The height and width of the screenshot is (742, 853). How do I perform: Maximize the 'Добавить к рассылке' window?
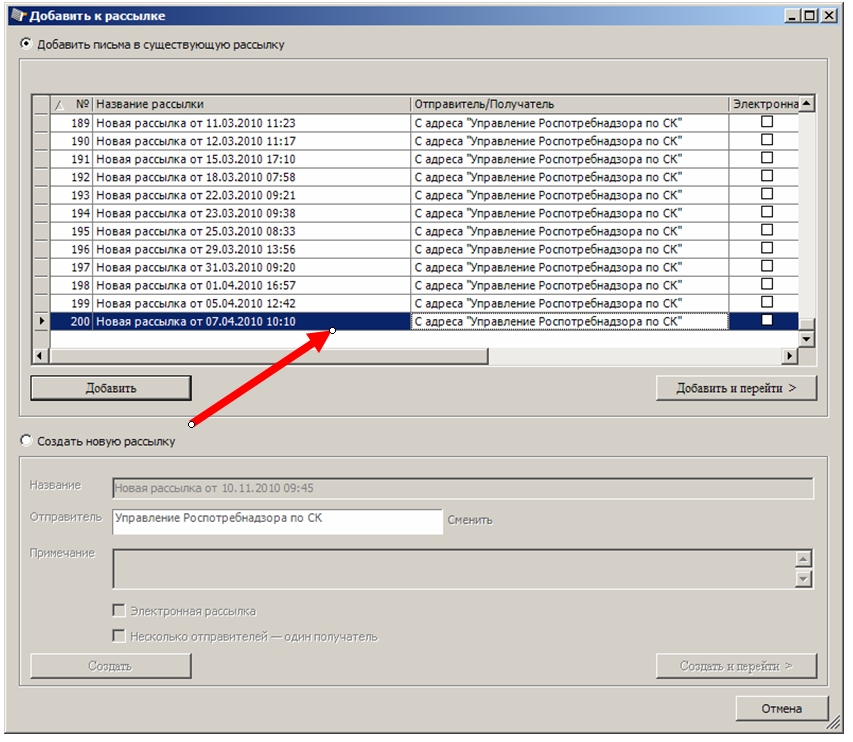[811, 15]
